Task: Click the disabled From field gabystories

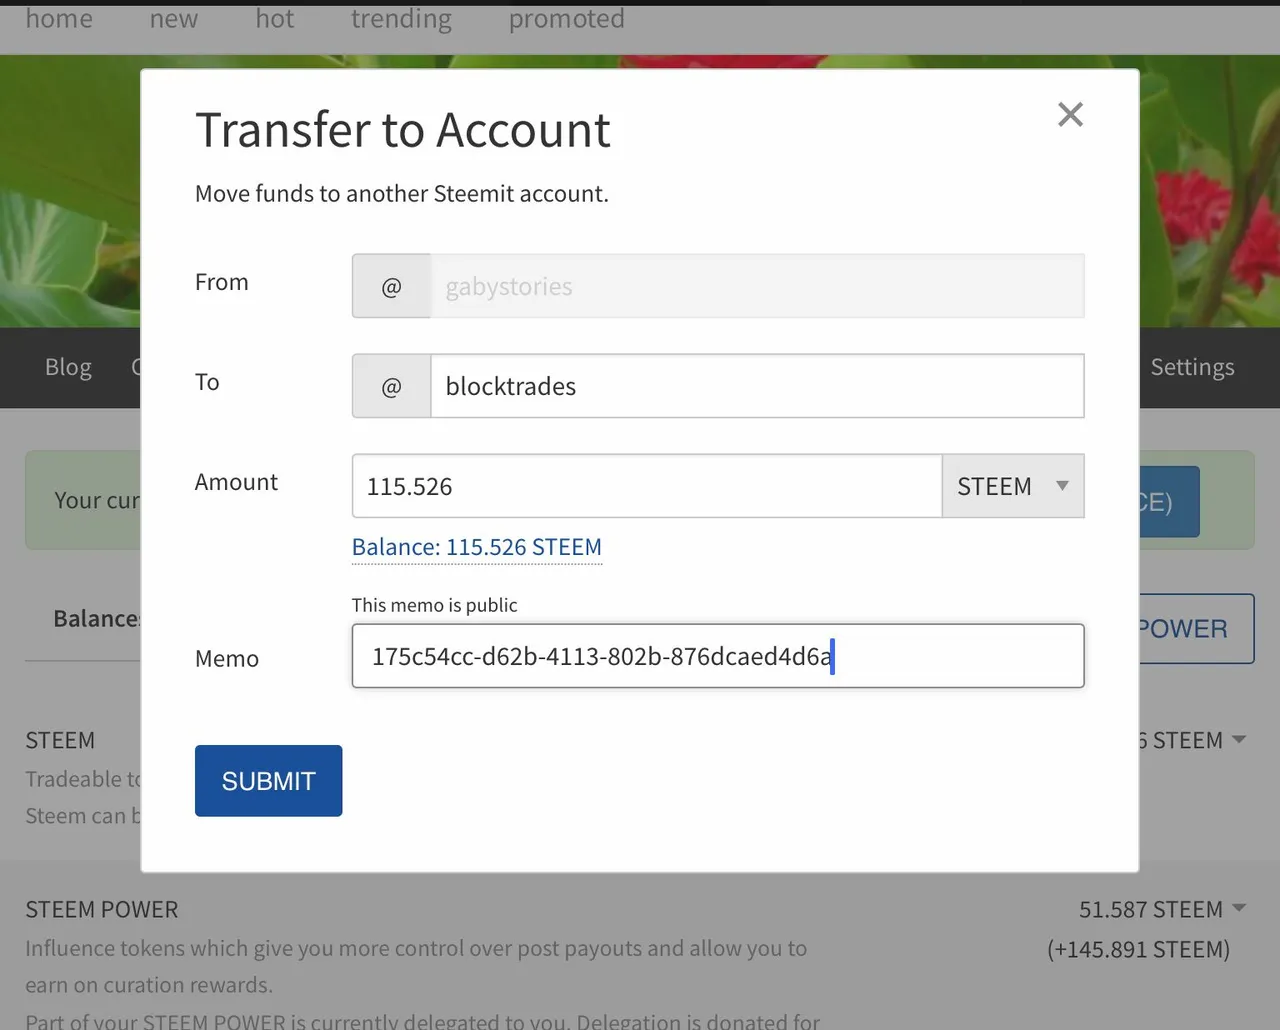Action: point(756,287)
